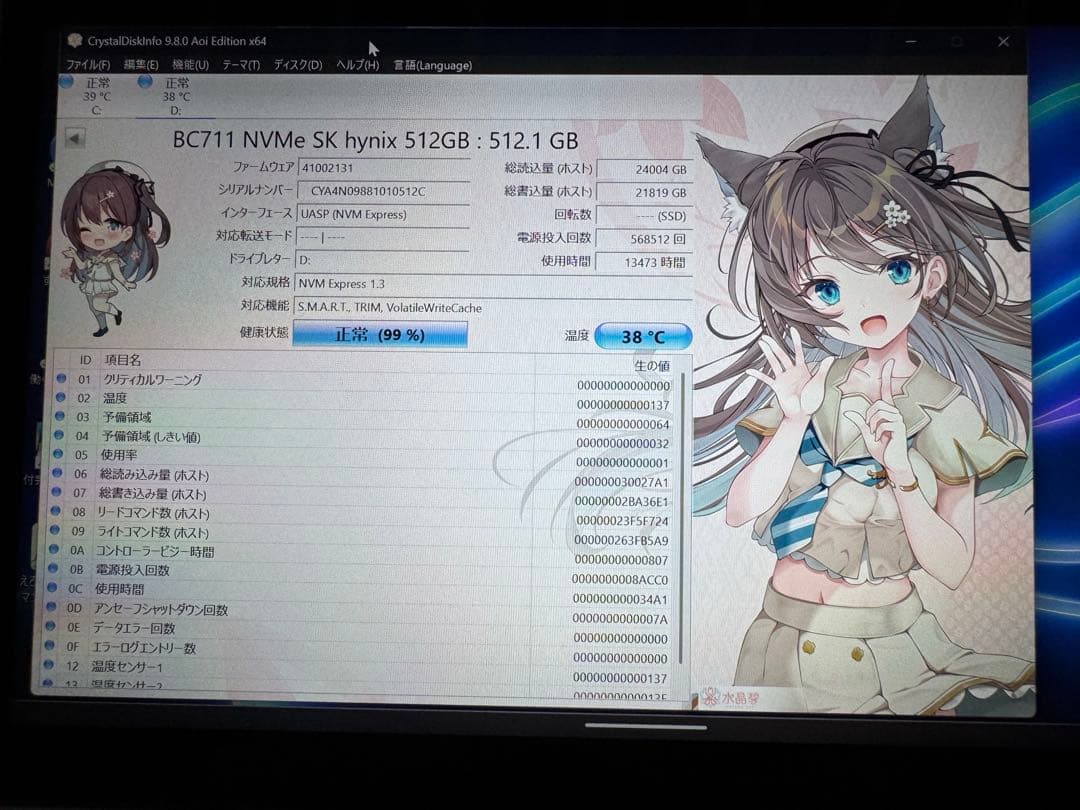Screen dimensions: 1080x810
Task: Click the status dot for 0C 使用時間 row
Action: coord(52,588)
